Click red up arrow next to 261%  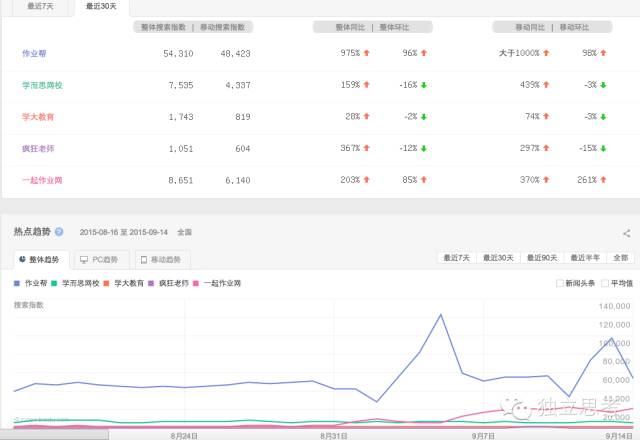point(607,180)
